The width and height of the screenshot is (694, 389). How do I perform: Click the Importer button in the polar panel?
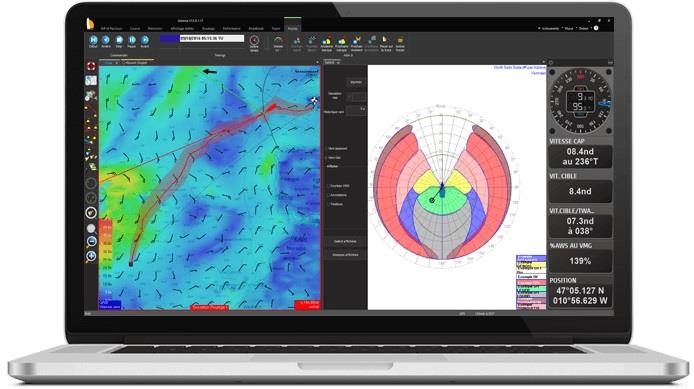coord(356,82)
